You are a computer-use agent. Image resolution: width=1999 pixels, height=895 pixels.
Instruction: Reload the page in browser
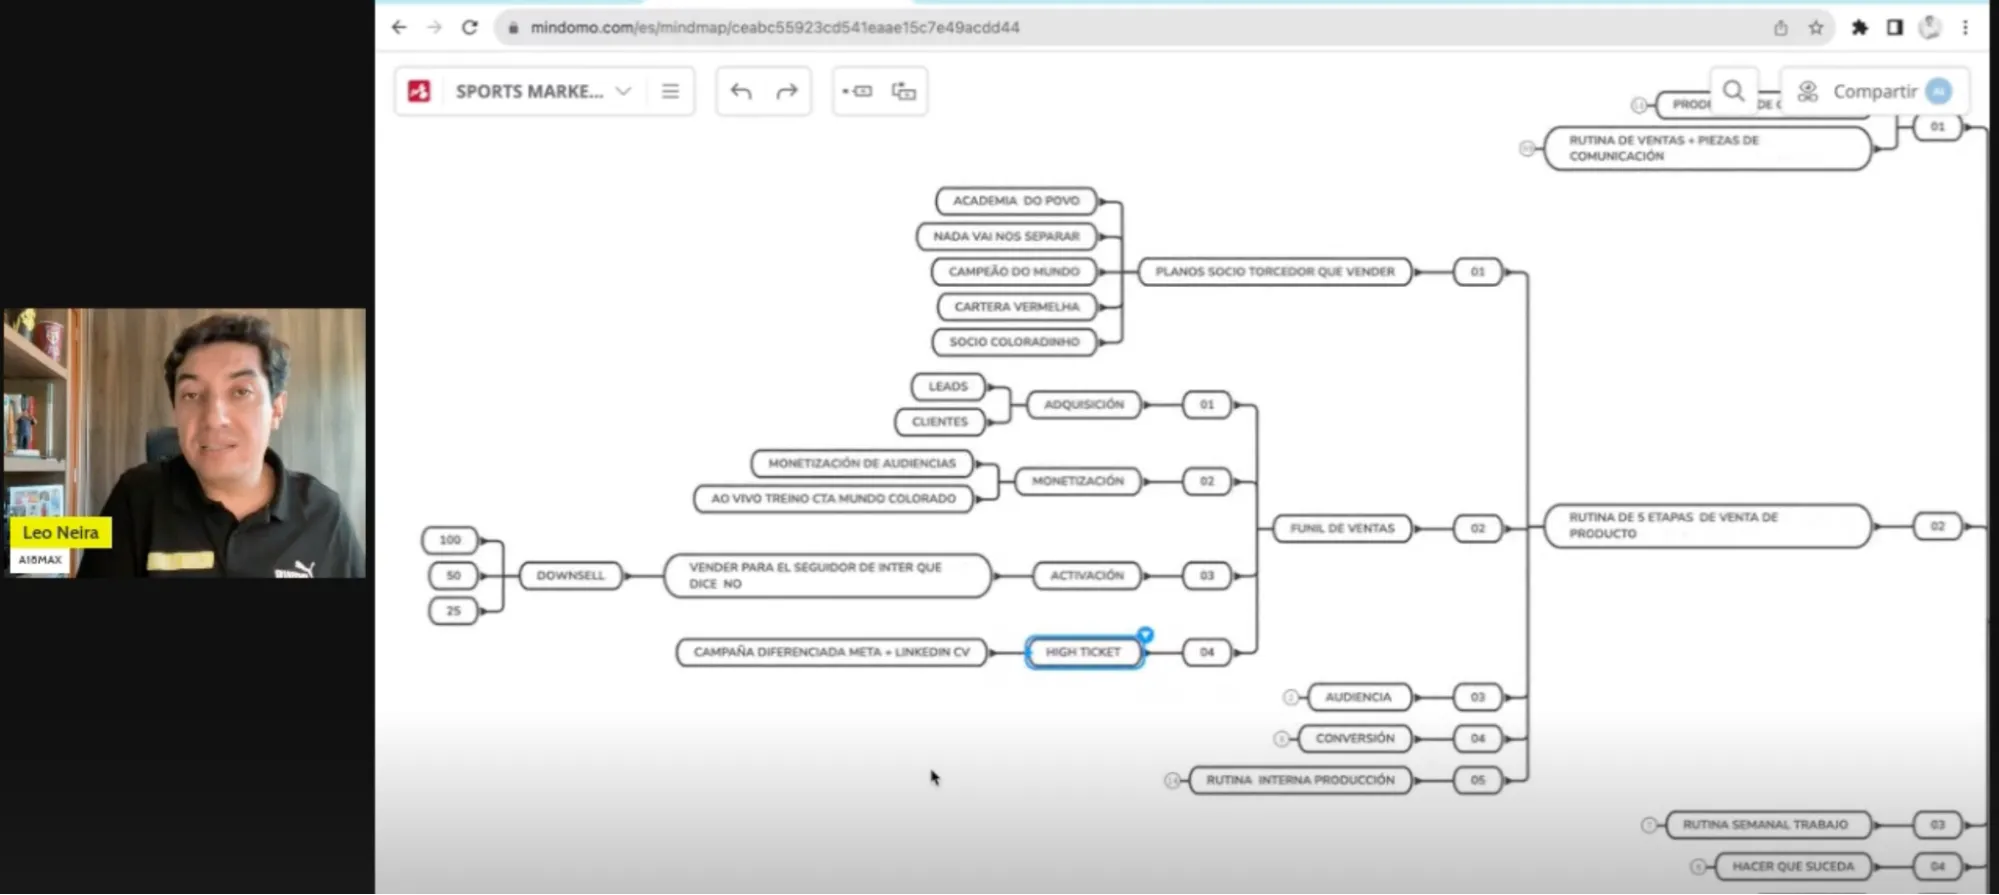[469, 27]
